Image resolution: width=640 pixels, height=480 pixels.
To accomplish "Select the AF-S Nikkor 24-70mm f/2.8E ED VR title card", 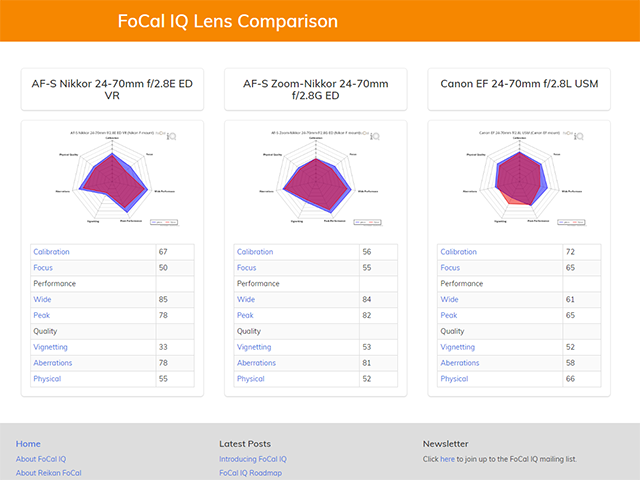I will (x=112, y=89).
